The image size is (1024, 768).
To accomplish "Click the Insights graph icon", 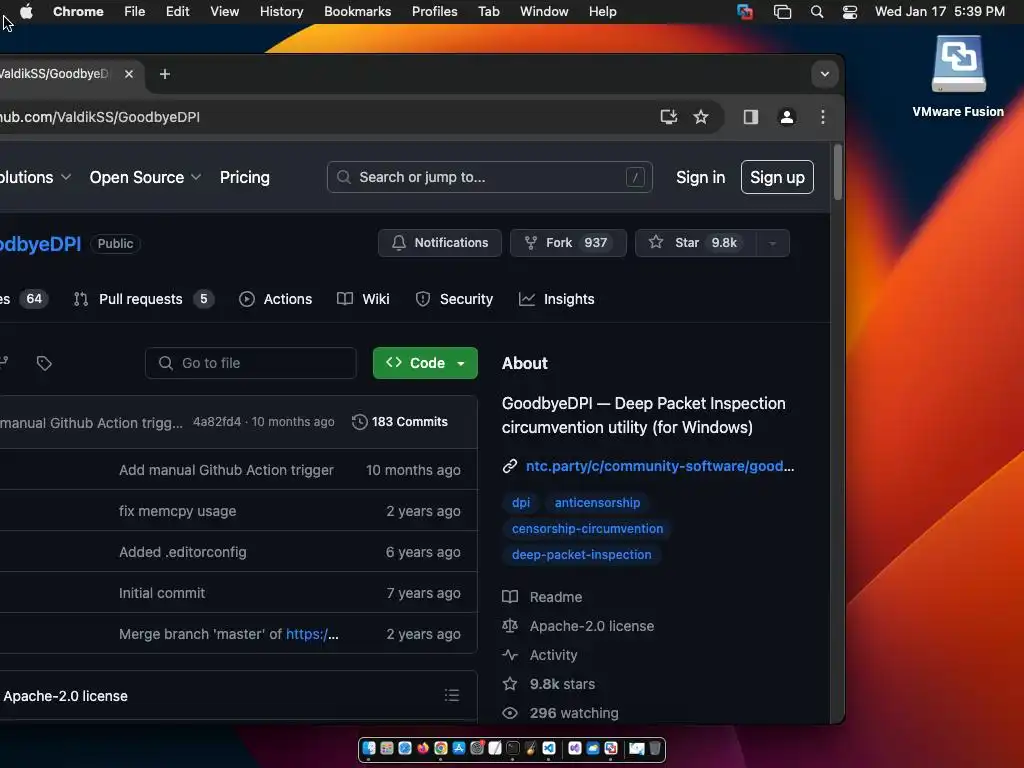I will click(526, 299).
